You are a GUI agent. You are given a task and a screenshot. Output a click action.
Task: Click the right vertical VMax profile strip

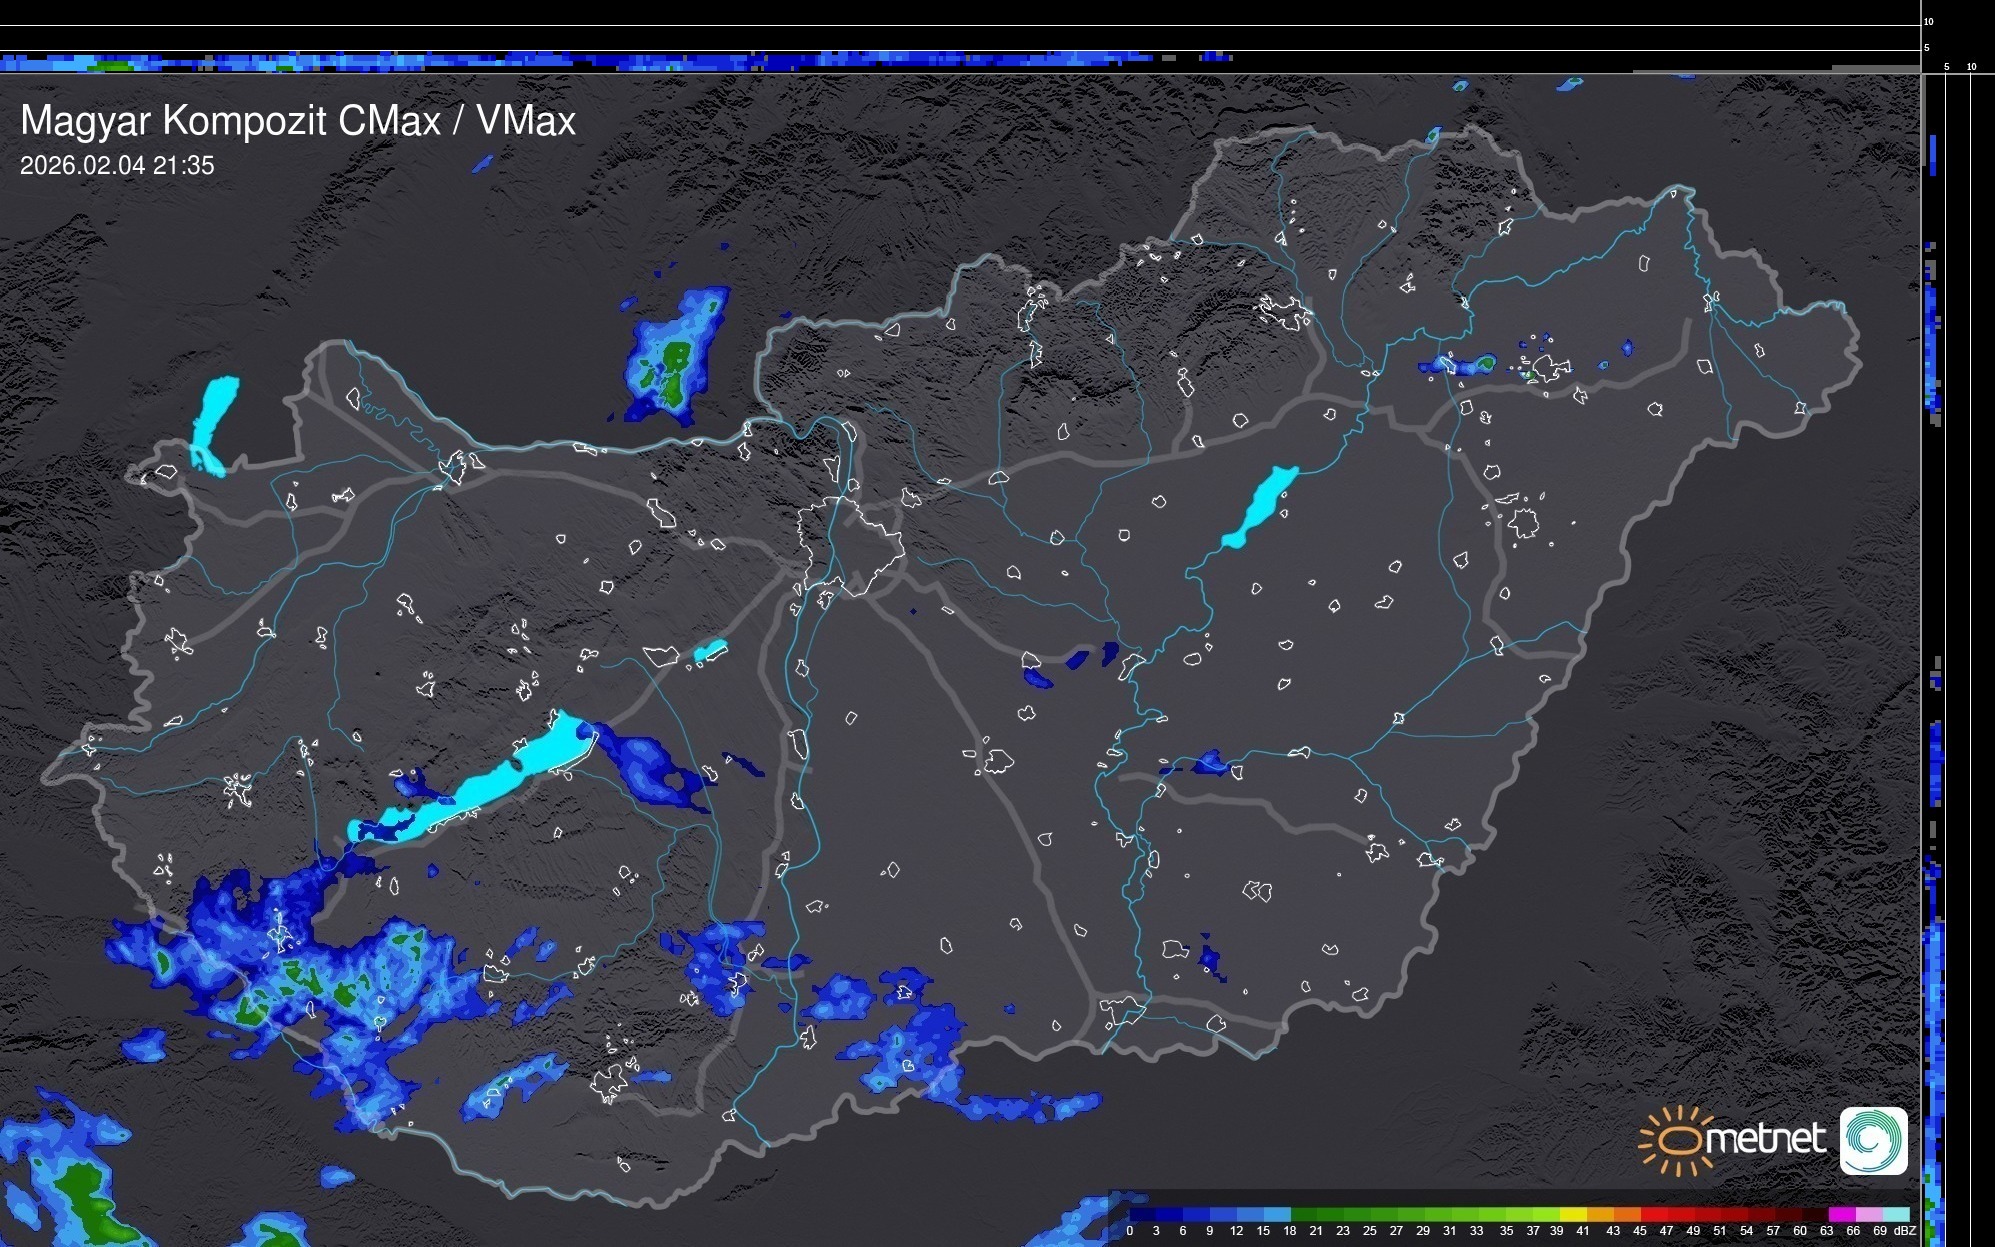[1934, 700]
